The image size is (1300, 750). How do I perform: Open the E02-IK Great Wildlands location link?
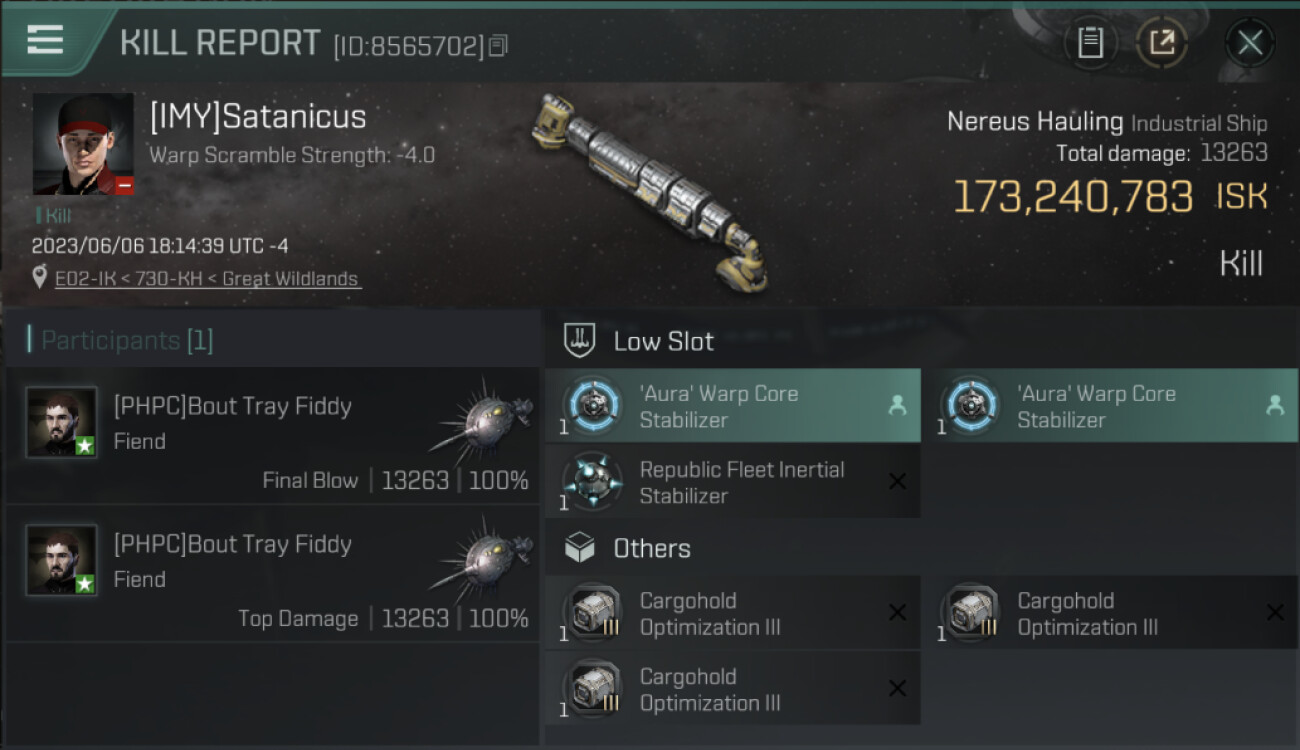[208, 279]
